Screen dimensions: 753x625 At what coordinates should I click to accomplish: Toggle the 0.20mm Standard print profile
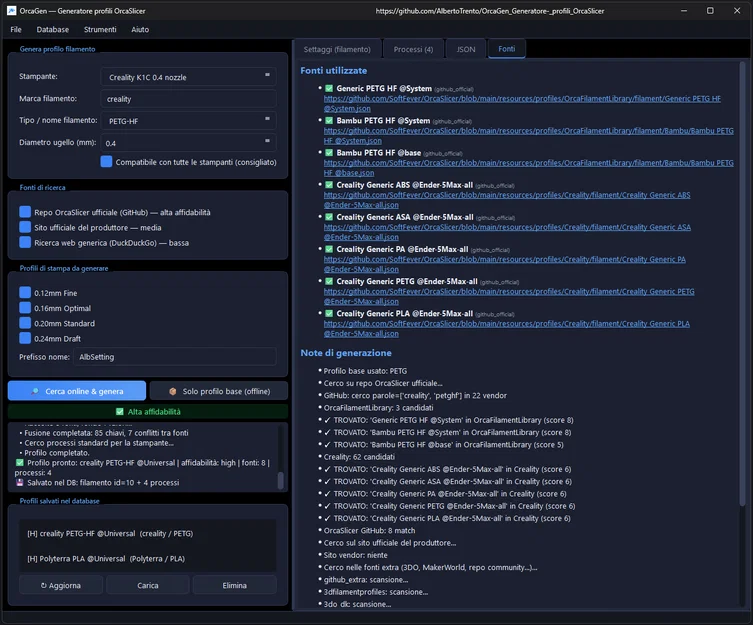coord(25,323)
